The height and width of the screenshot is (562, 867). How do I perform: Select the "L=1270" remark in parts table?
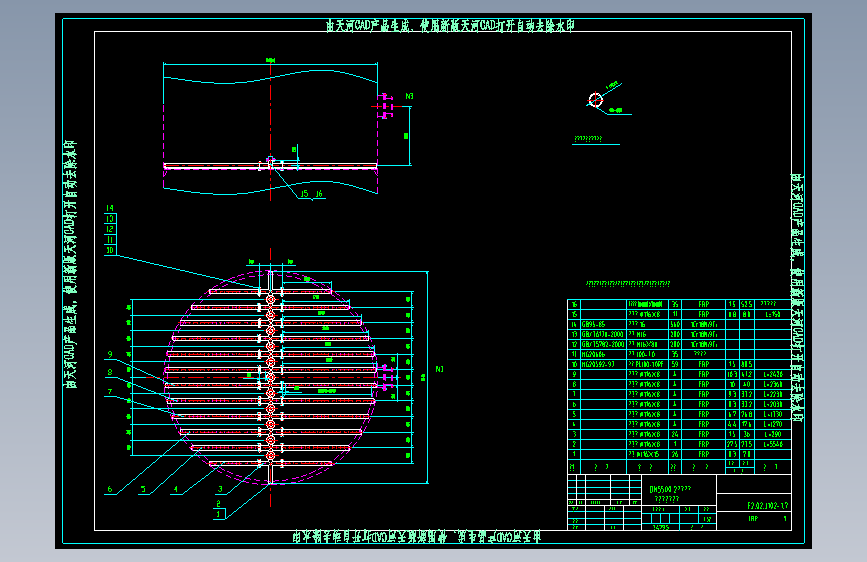click(773, 424)
